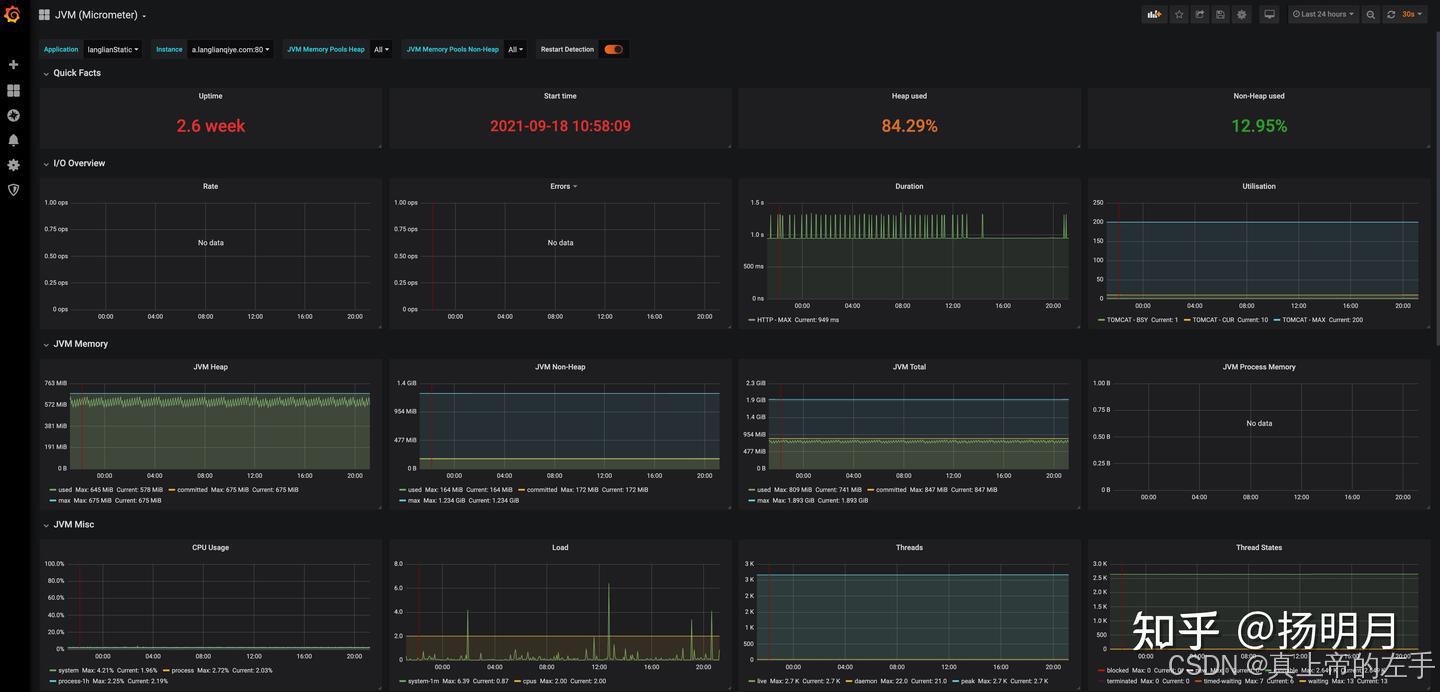Image resolution: width=1440 pixels, height=692 pixels.
Task: Open the Utilisation panel title menu
Action: 1259,186
